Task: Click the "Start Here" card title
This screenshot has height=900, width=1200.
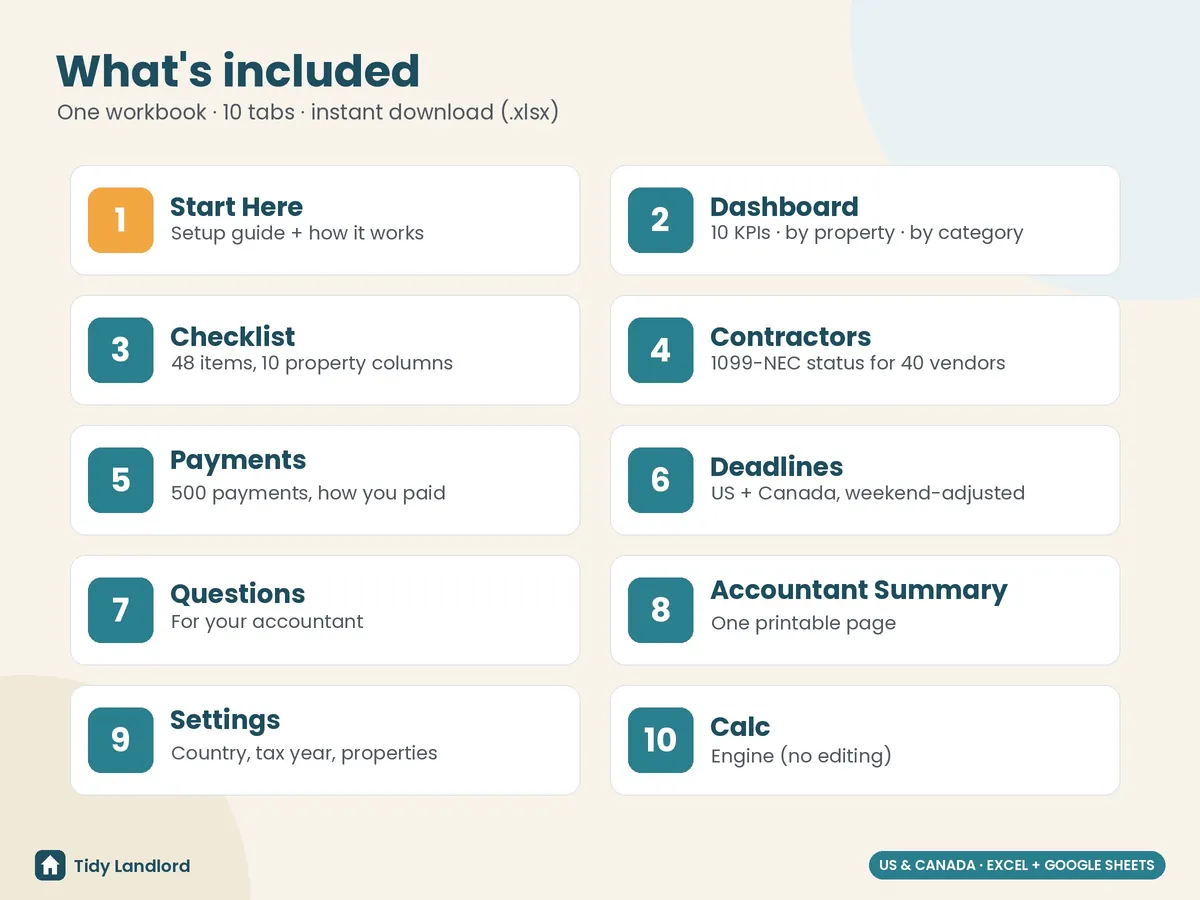Action: pyautogui.click(x=236, y=207)
